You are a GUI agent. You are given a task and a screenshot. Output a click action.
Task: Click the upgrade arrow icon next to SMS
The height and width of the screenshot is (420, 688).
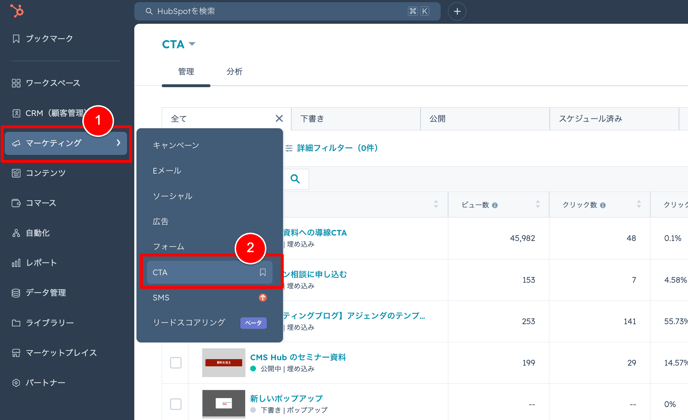point(262,298)
